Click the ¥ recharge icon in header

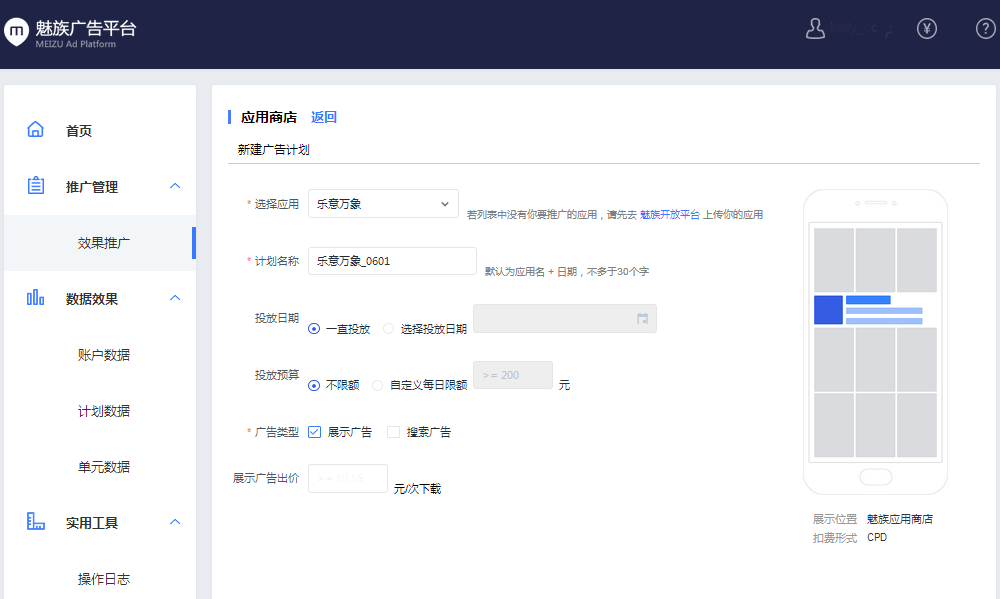tap(927, 28)
